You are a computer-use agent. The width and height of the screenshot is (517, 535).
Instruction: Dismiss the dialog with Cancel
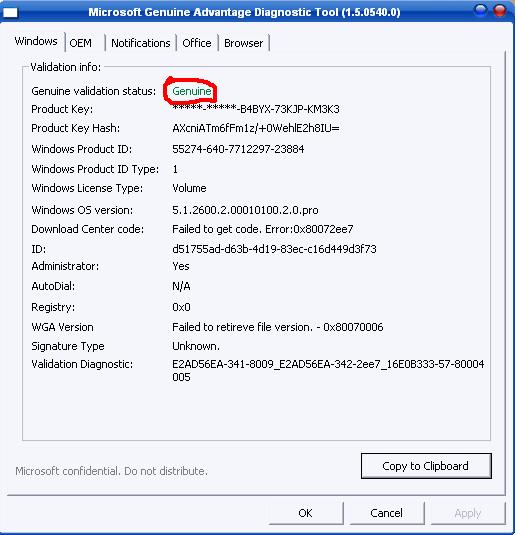(387, 513)
